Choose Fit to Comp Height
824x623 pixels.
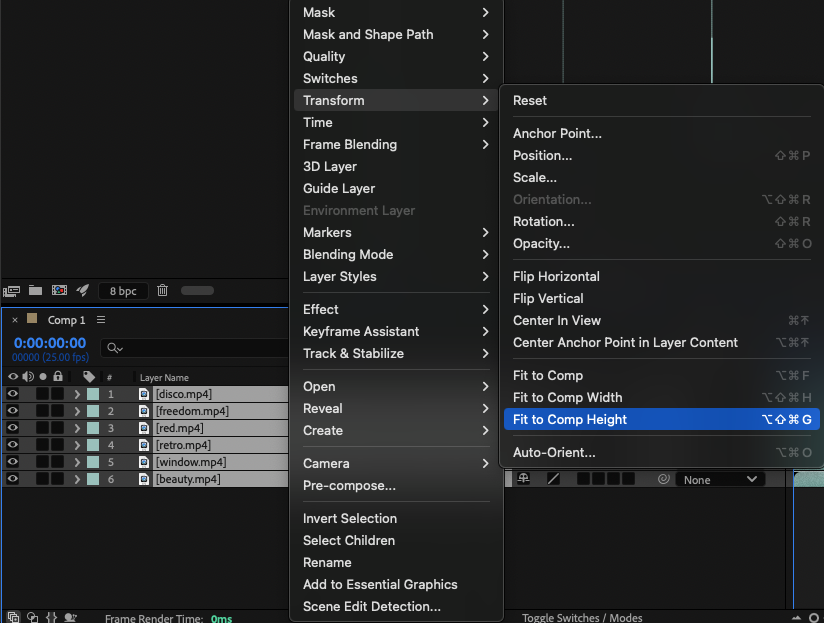point(662,419)
